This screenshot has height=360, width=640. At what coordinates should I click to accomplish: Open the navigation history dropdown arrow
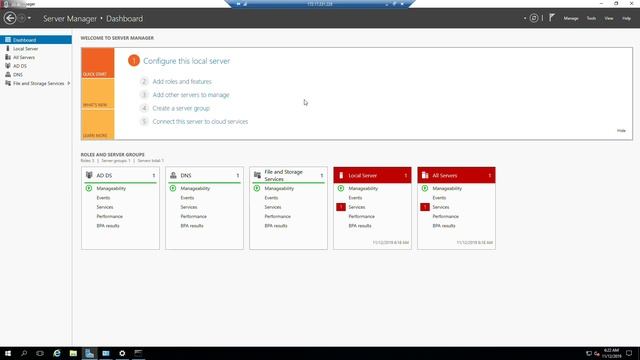[x=29, y=18]
